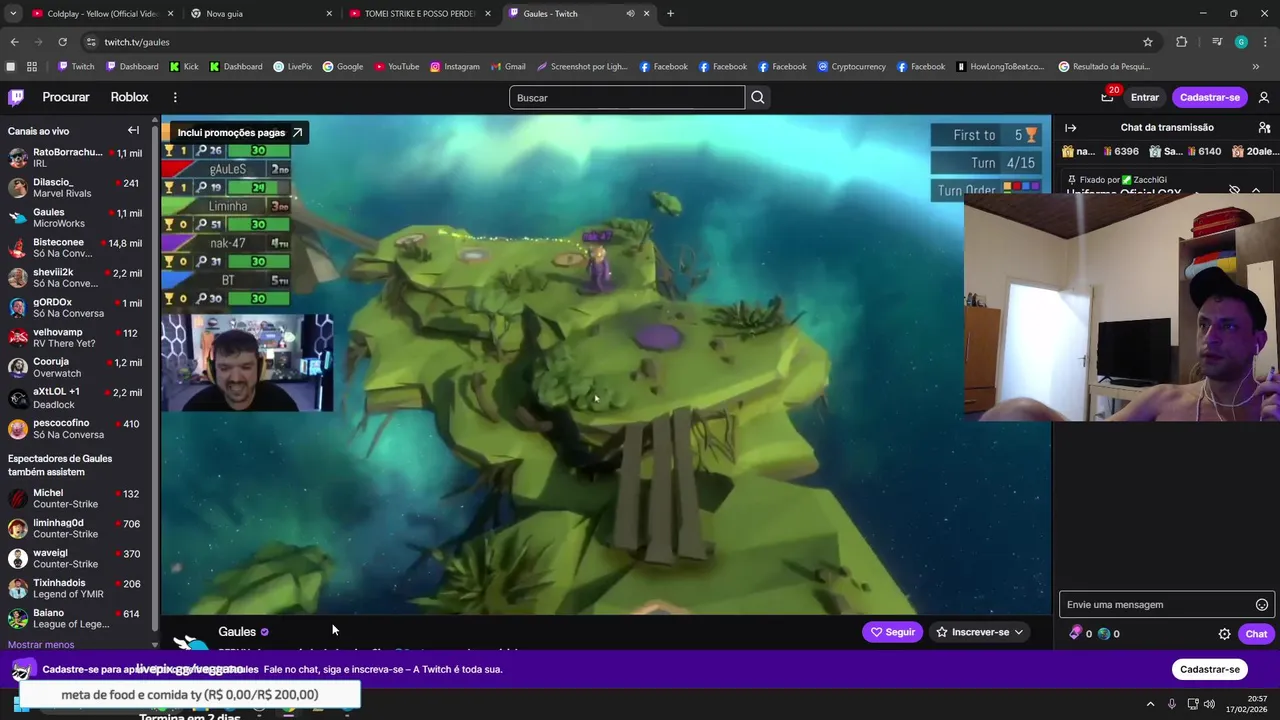Screen dimensions: 1280x720
Task: Open the Gmail bookmark
Action: [508, 67]
